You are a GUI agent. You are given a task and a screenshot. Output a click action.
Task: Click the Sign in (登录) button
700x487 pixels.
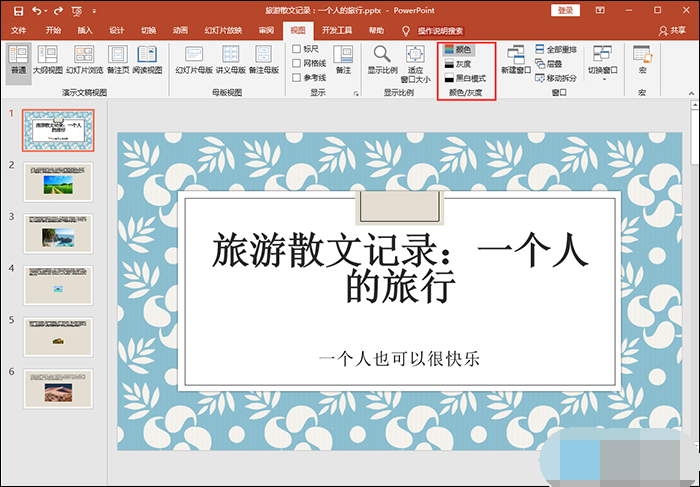[565, 10]
